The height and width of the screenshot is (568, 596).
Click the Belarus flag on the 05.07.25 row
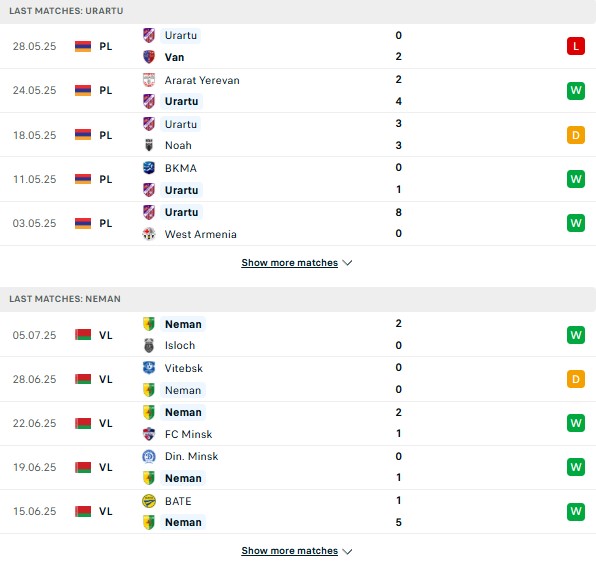click(x=83, y=335)
